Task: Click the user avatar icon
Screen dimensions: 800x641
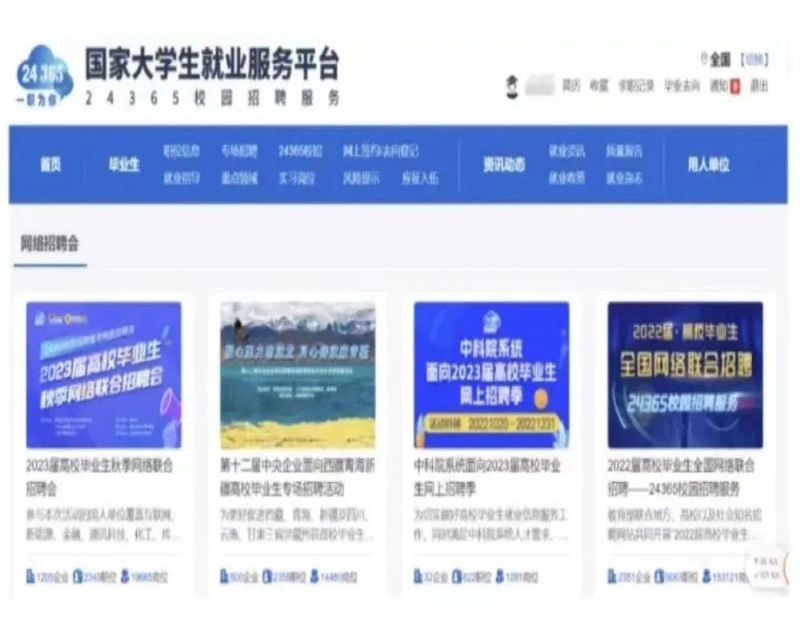Action: click(x=511, y=86)
